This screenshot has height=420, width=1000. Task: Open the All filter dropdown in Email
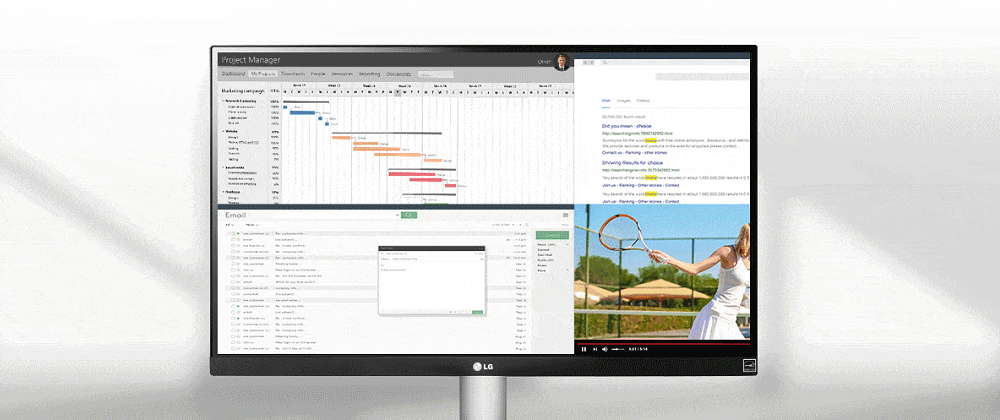coord(229,224)
